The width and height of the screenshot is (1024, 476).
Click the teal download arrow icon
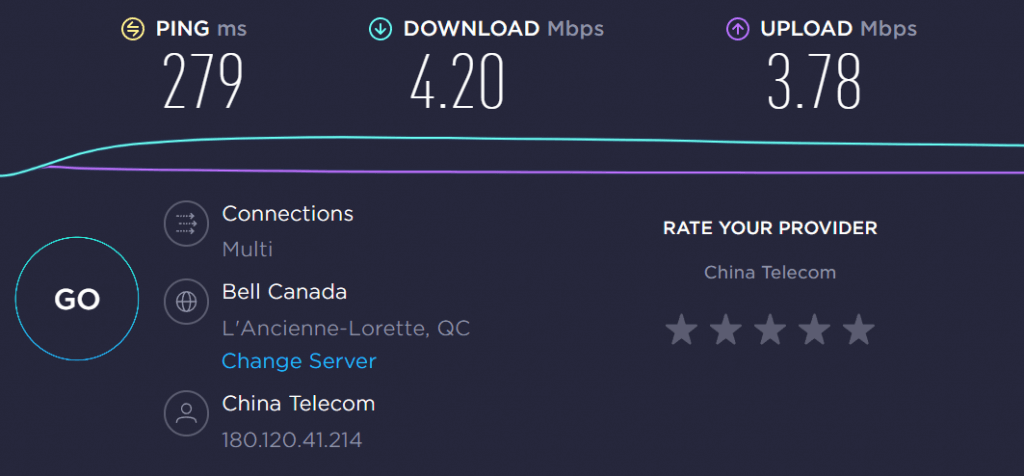(x=380, y=29)
